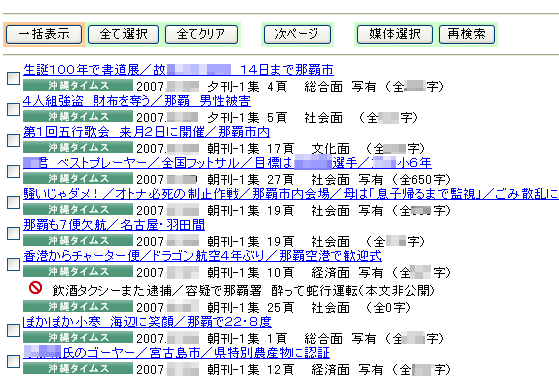The width and height of the screenshot is (559, 377).
Task: Open the 4人組強盗 財布を奪う article link
Action: (137, 101)
